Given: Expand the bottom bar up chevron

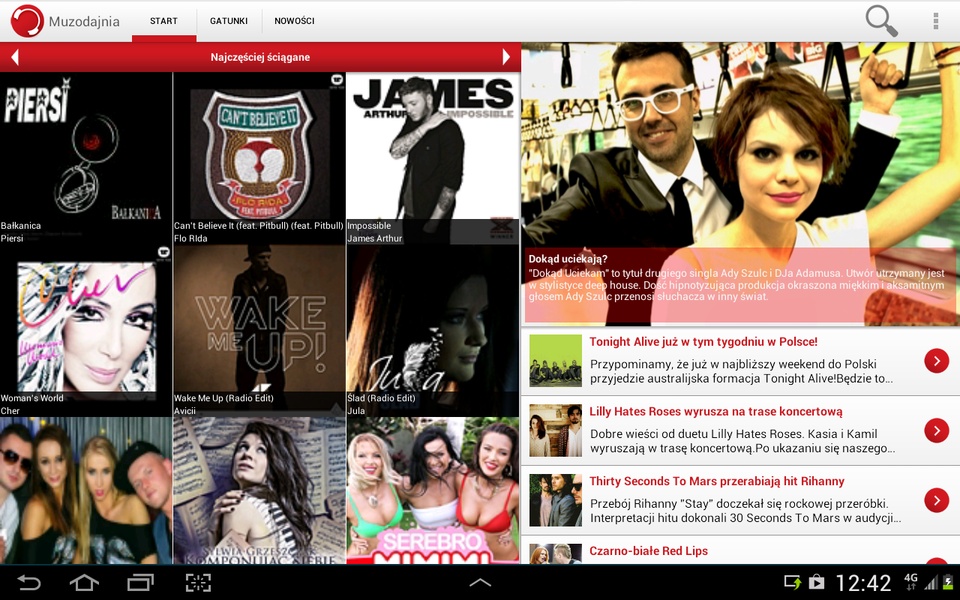Looking at the screenshot, I should [480, 583].
